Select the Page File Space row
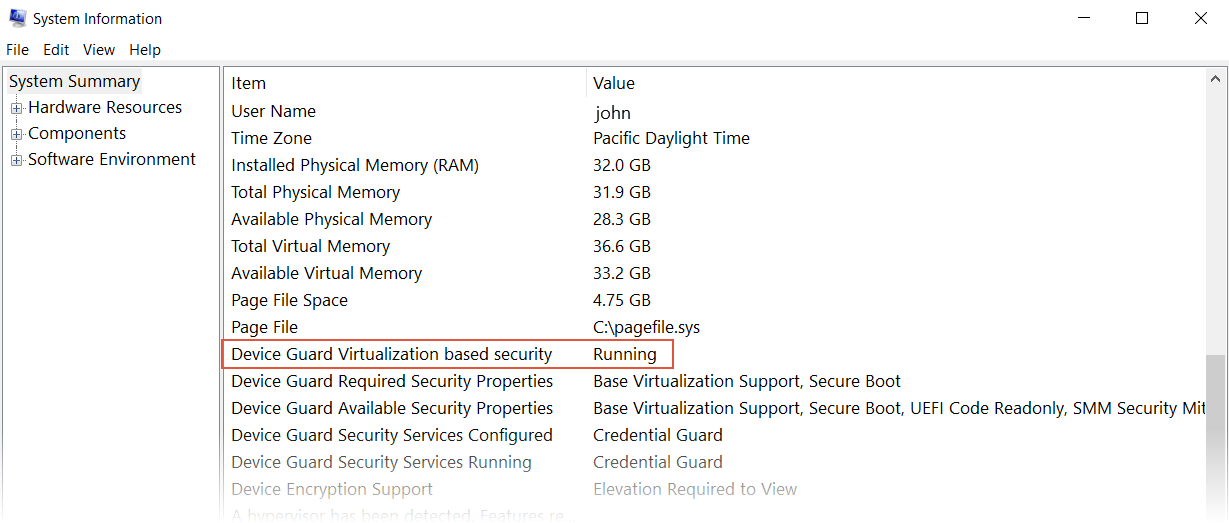The height and width of the screenshot is (523, 1229). coord(290,300)
